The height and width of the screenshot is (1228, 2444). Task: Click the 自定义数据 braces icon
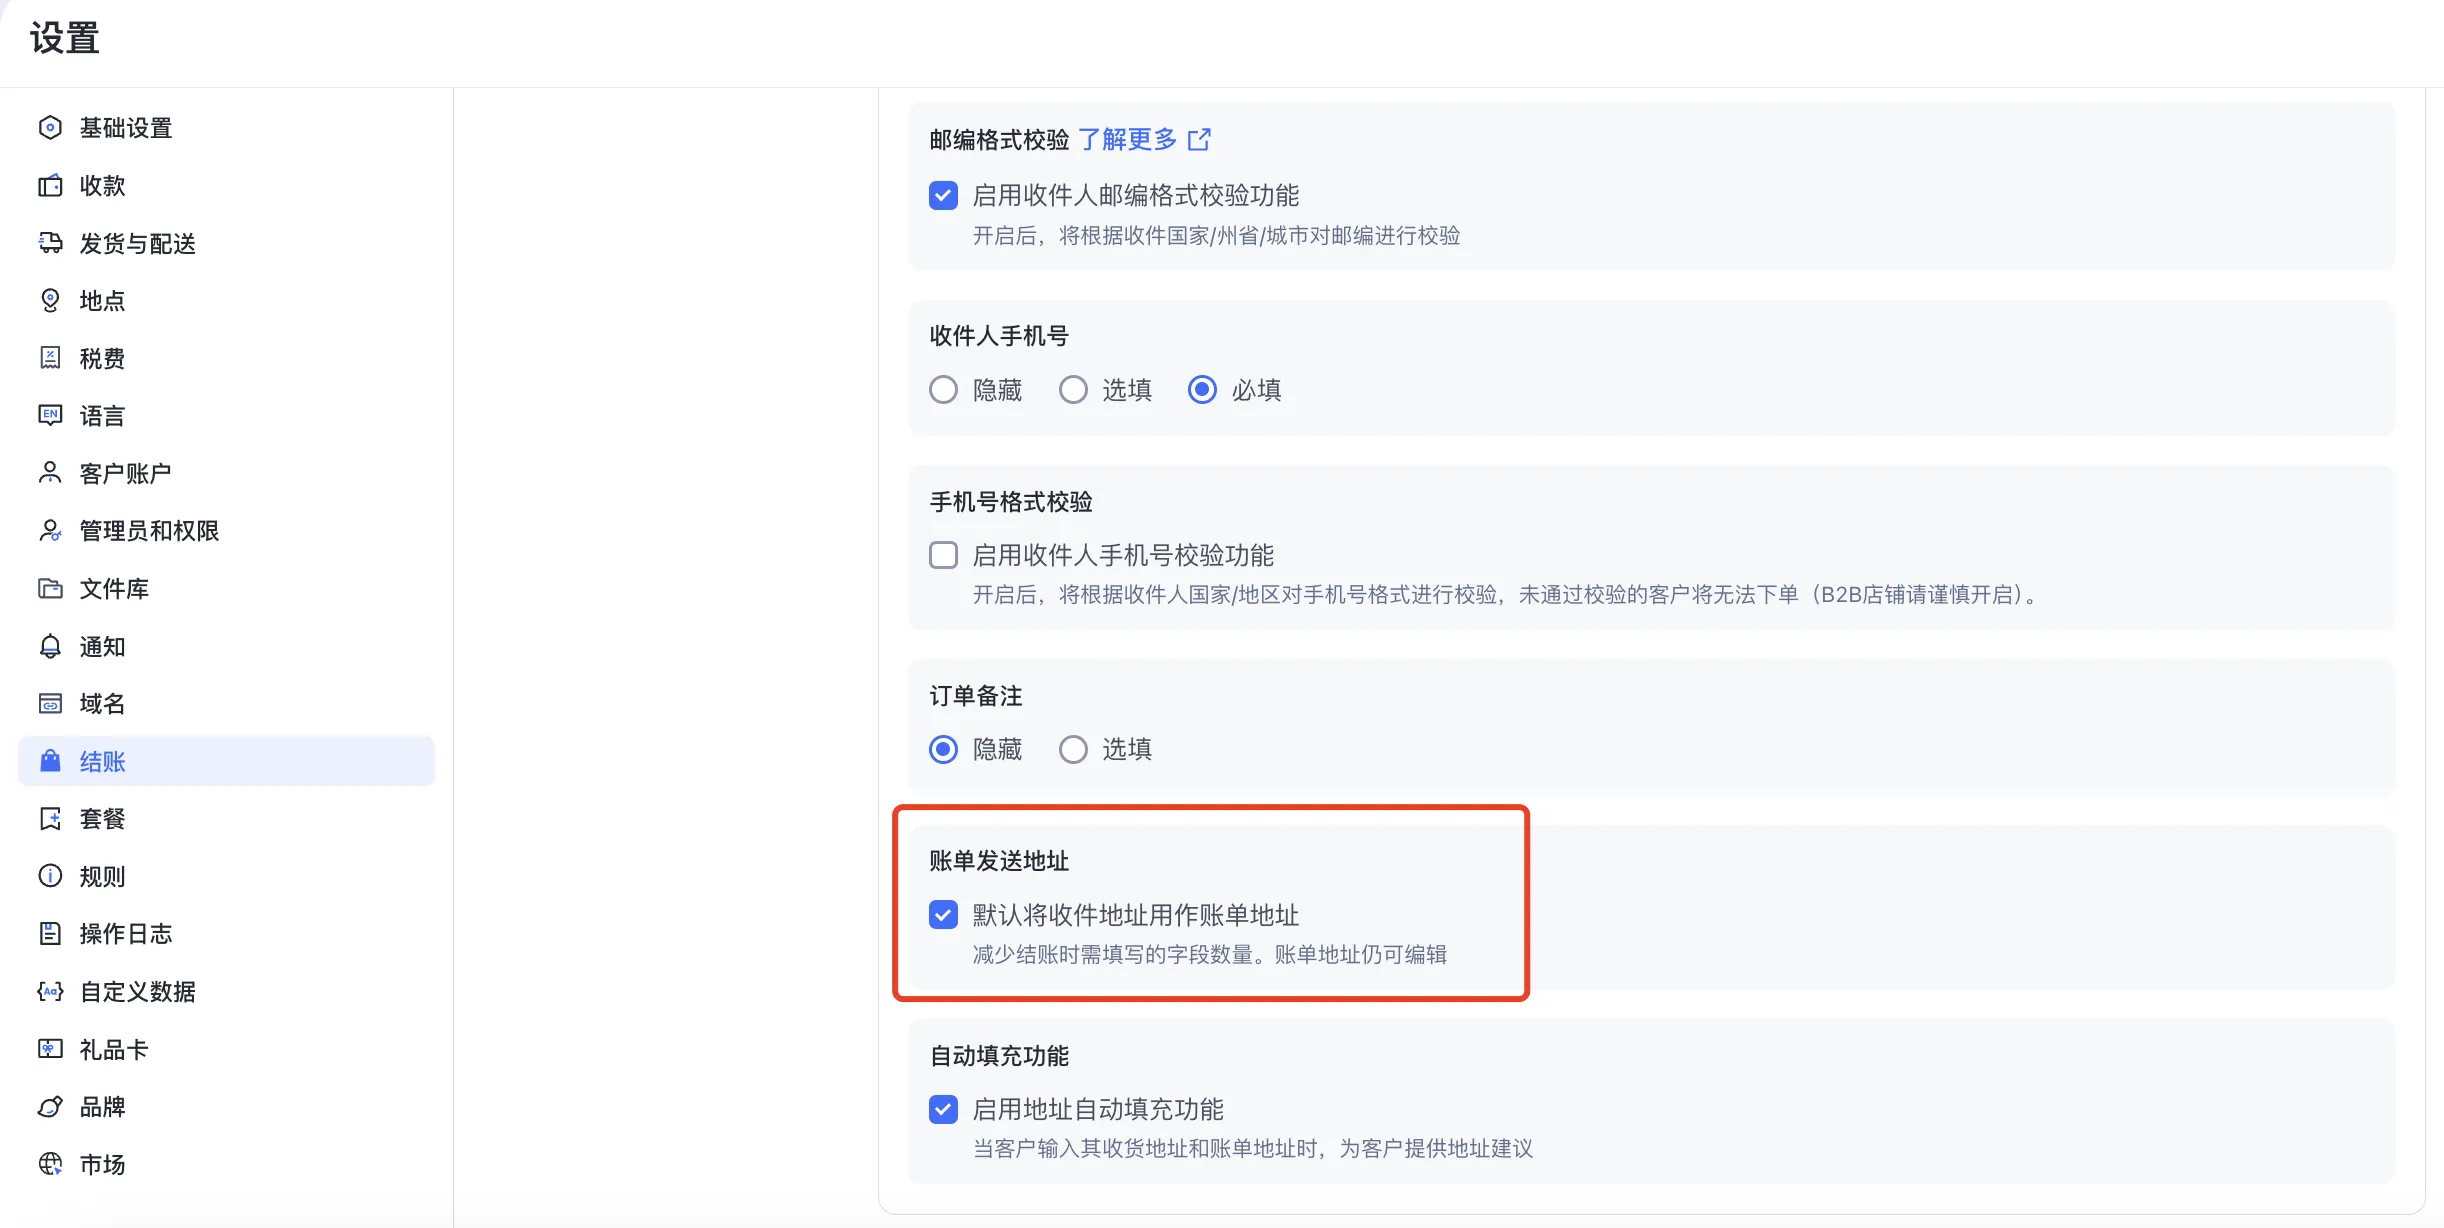(50, 991)
